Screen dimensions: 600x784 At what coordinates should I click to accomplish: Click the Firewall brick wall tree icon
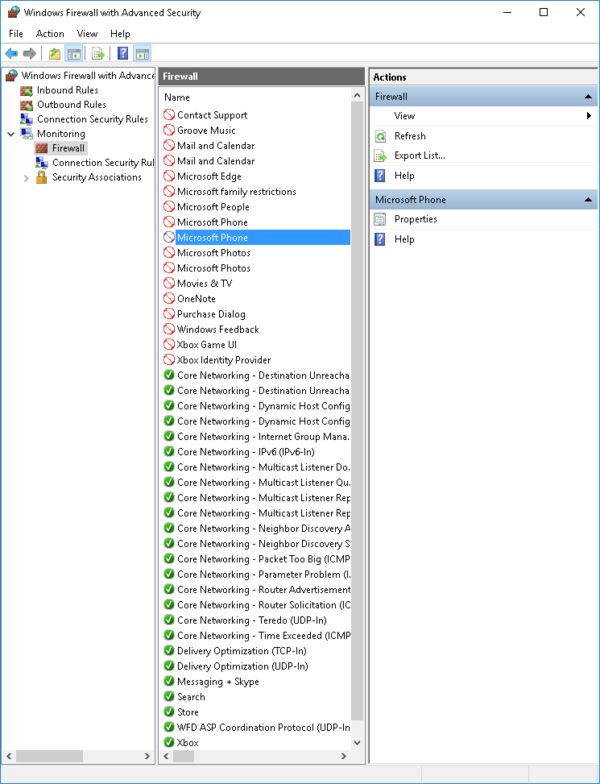[x=42, y=148]
